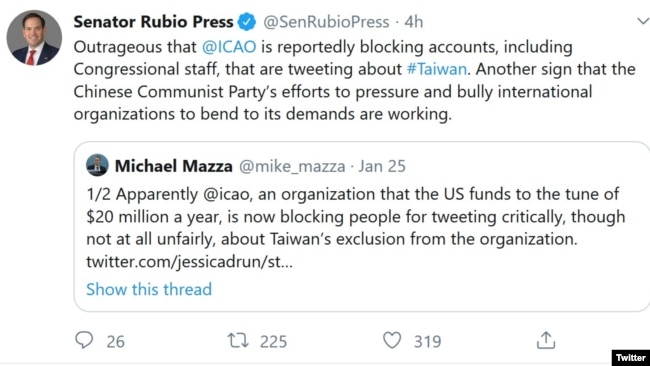
Task: Click the 4h timestamp
Action: [413, 22]
